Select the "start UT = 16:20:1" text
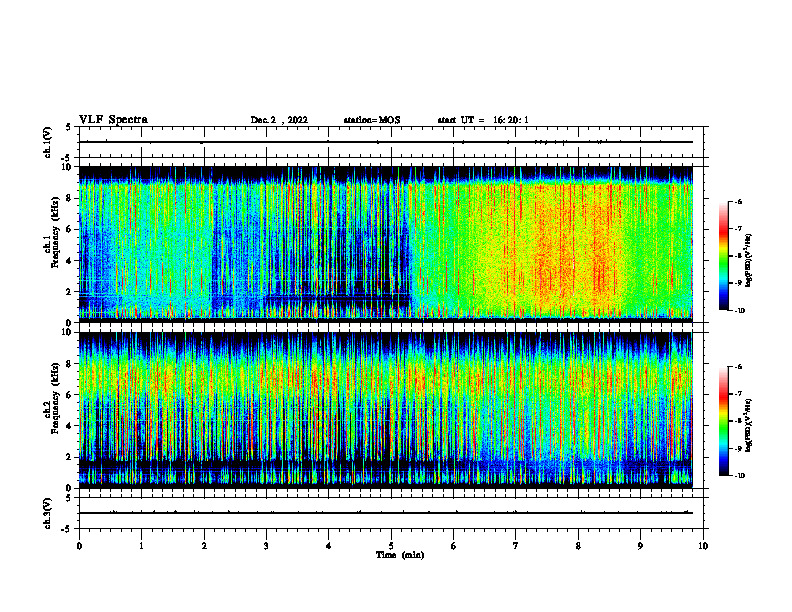 tap(483, 120)
